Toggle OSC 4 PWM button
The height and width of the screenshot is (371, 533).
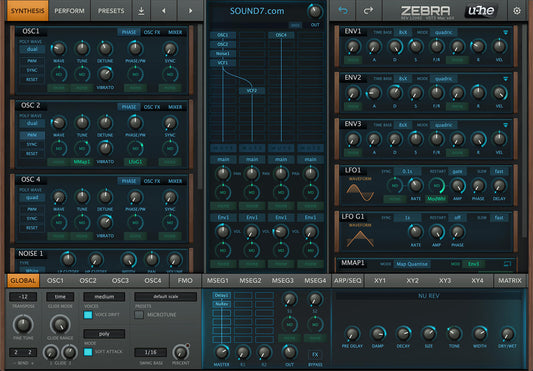(32, 209)
